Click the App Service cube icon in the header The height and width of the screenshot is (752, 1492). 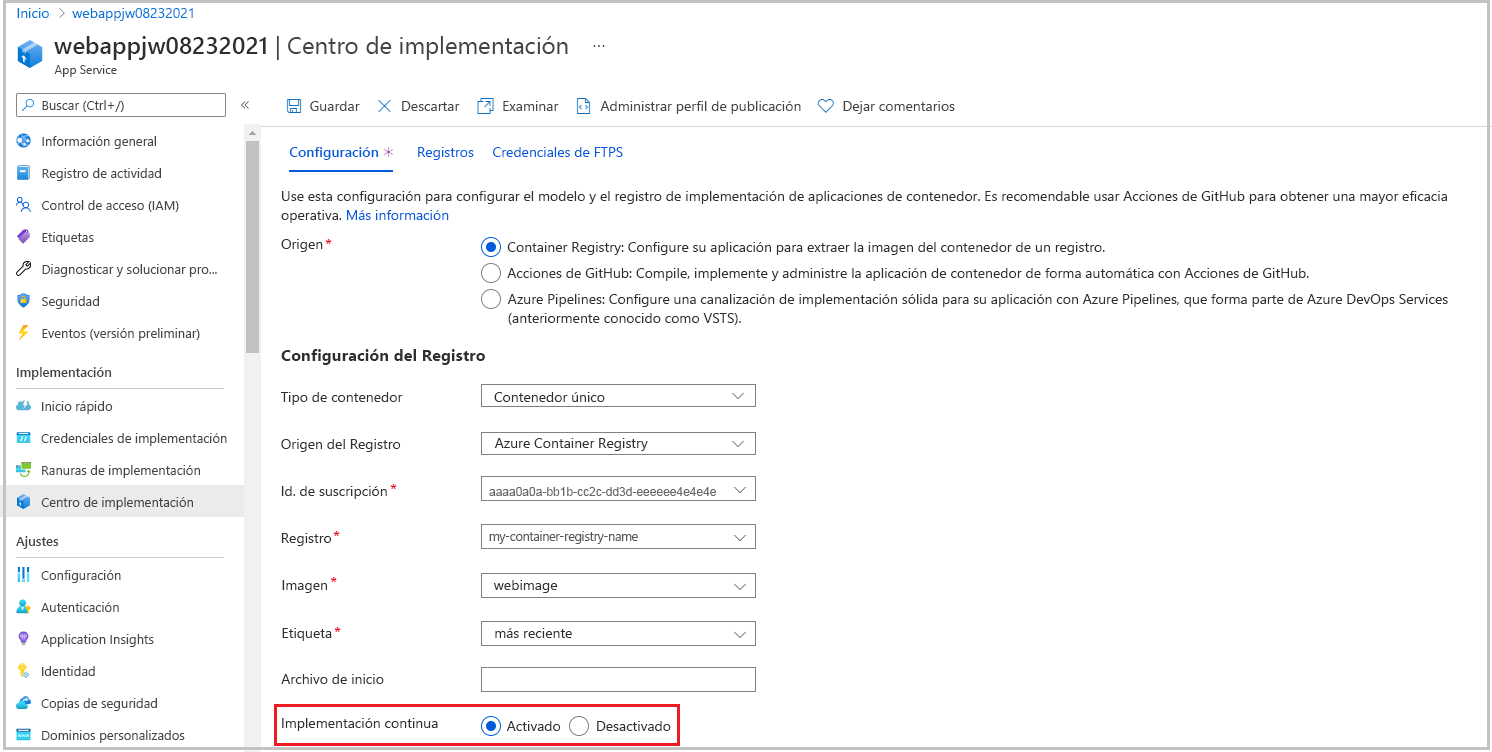click(x=30, y=55)
